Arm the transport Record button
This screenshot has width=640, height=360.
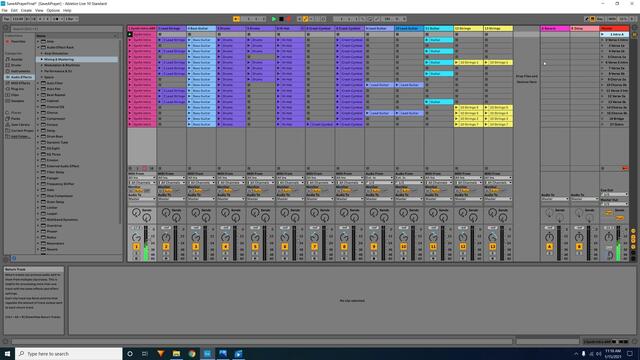(x=288, y=19)
